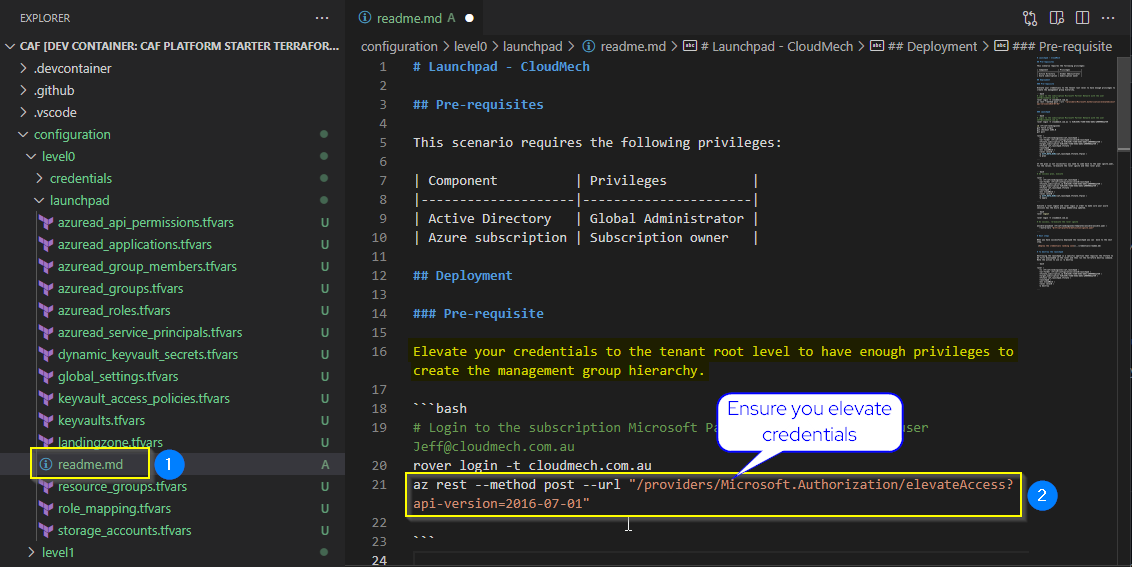Click the abc symbol icon before Deployment breadcrumb
Viewport: 1132px width, 567px height.
877,46
